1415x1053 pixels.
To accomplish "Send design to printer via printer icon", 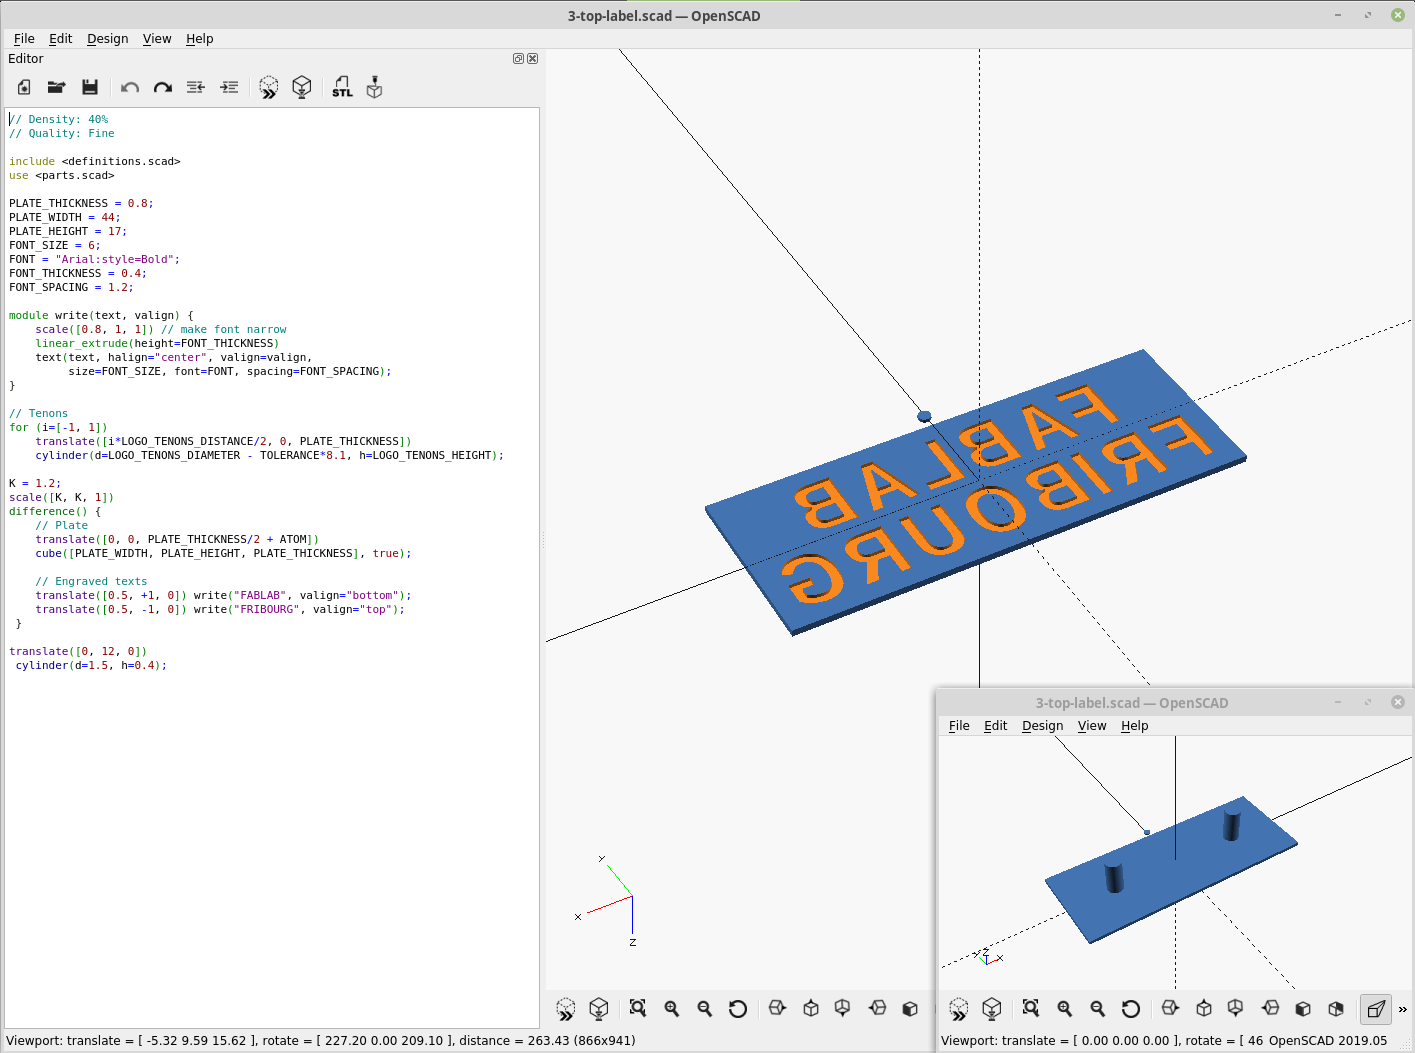I will [373, 87].
